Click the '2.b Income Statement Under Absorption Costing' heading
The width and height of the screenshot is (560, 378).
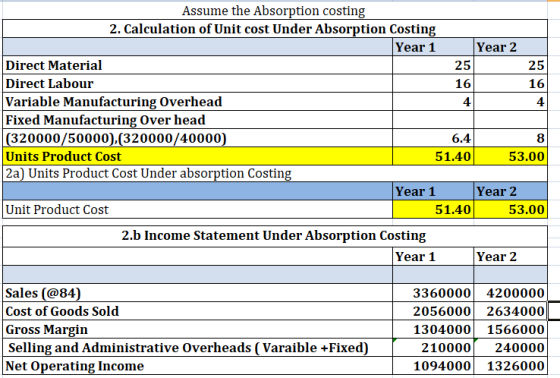pyautogui.click(x=274, y=236)
